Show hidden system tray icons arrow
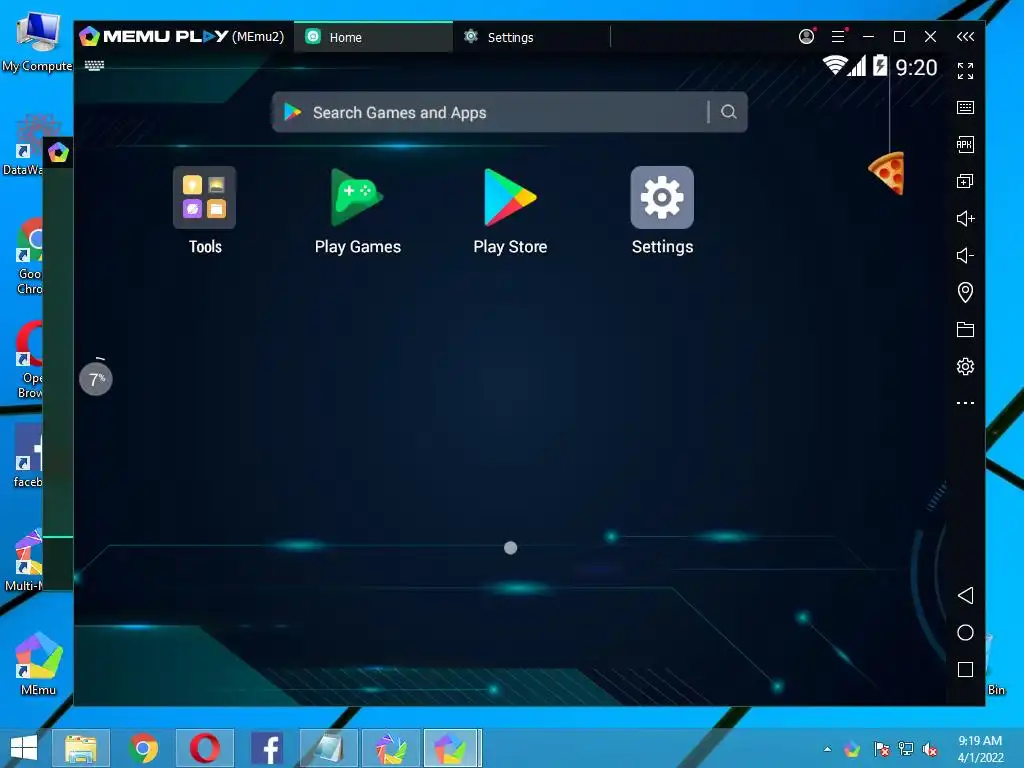Image resolution: width=1024 pixels, height=768 pixels. click(x=827, y=749)
